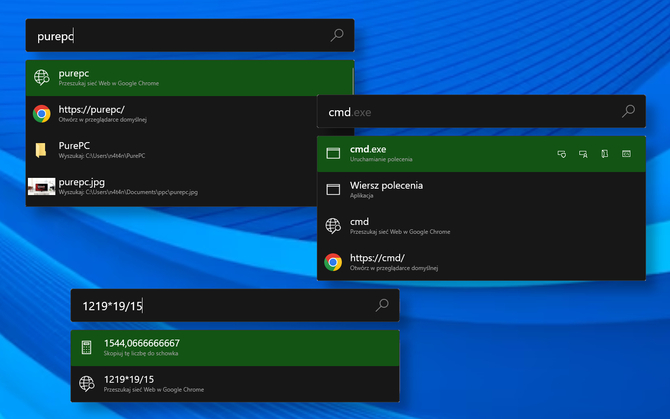Search the web for 1219*19/15 in Google Chrome

(235, 384)
